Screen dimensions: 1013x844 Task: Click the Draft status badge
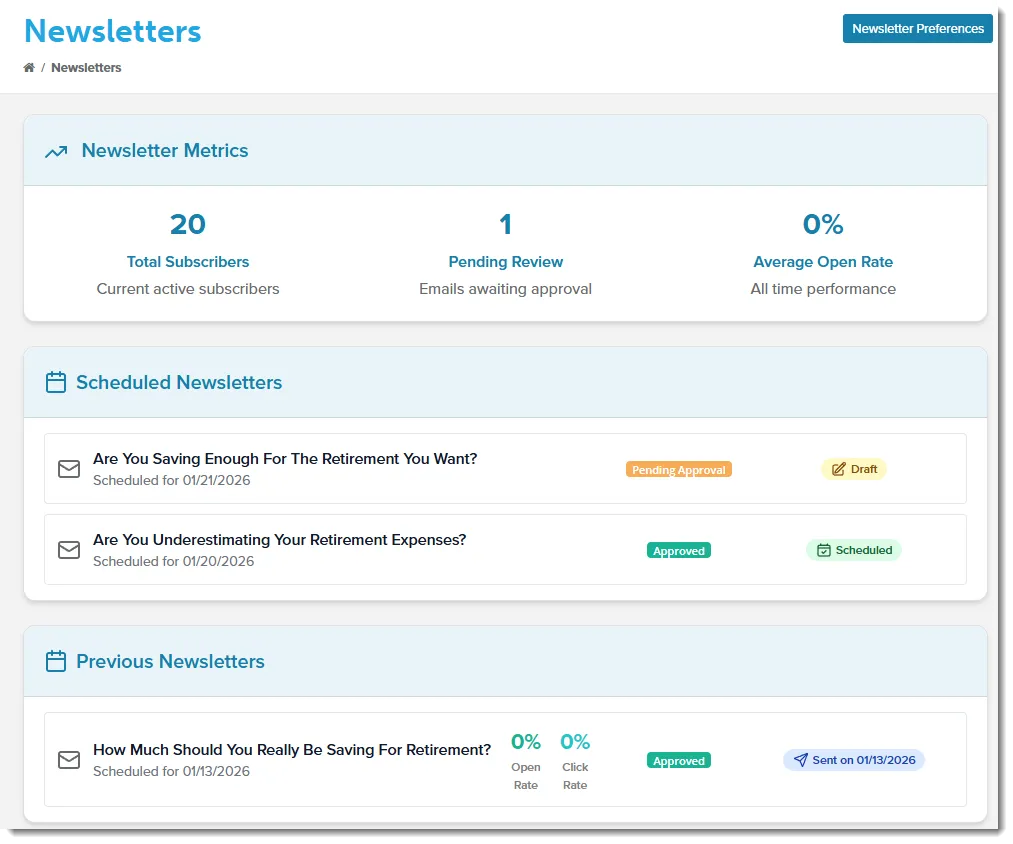point(853,469)
